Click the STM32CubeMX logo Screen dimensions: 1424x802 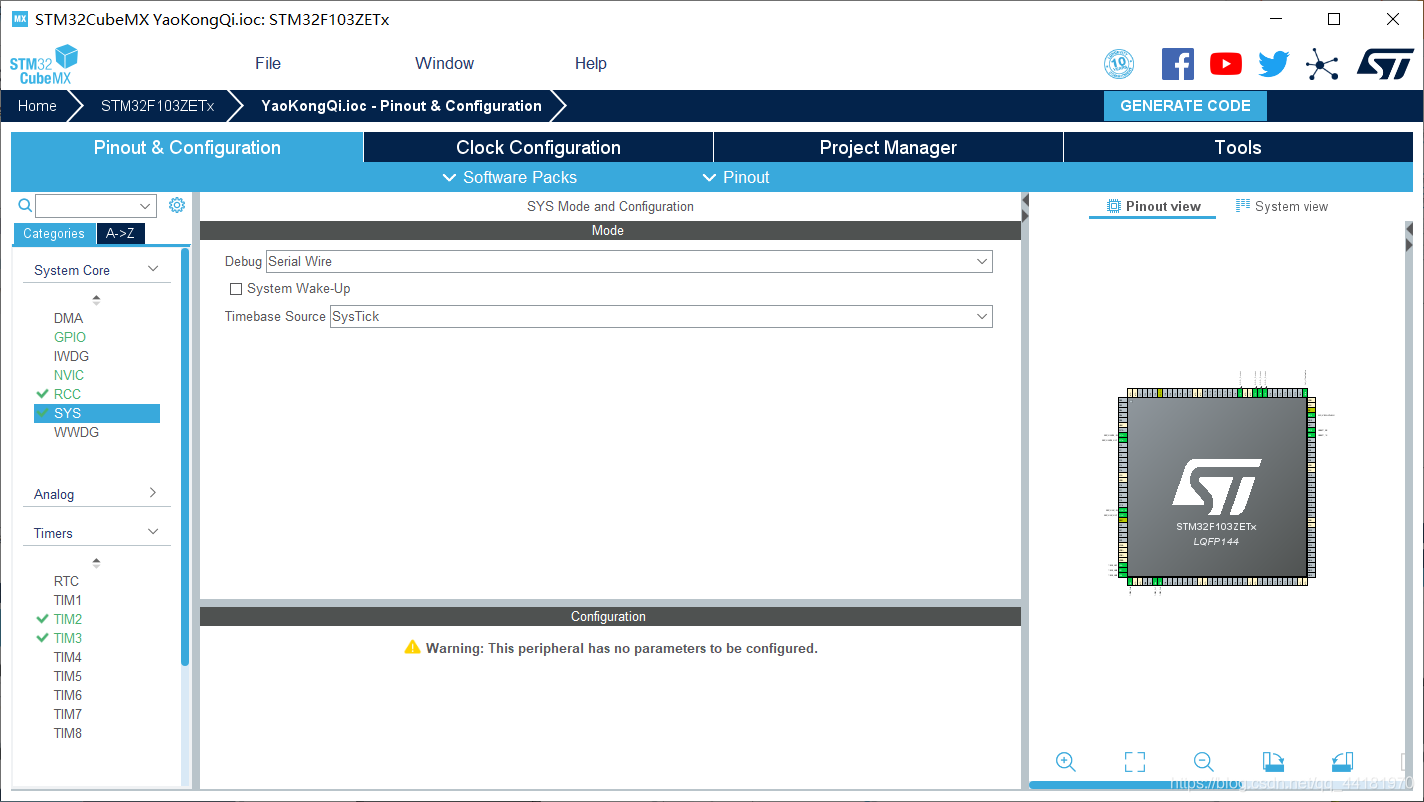[44, 64]
